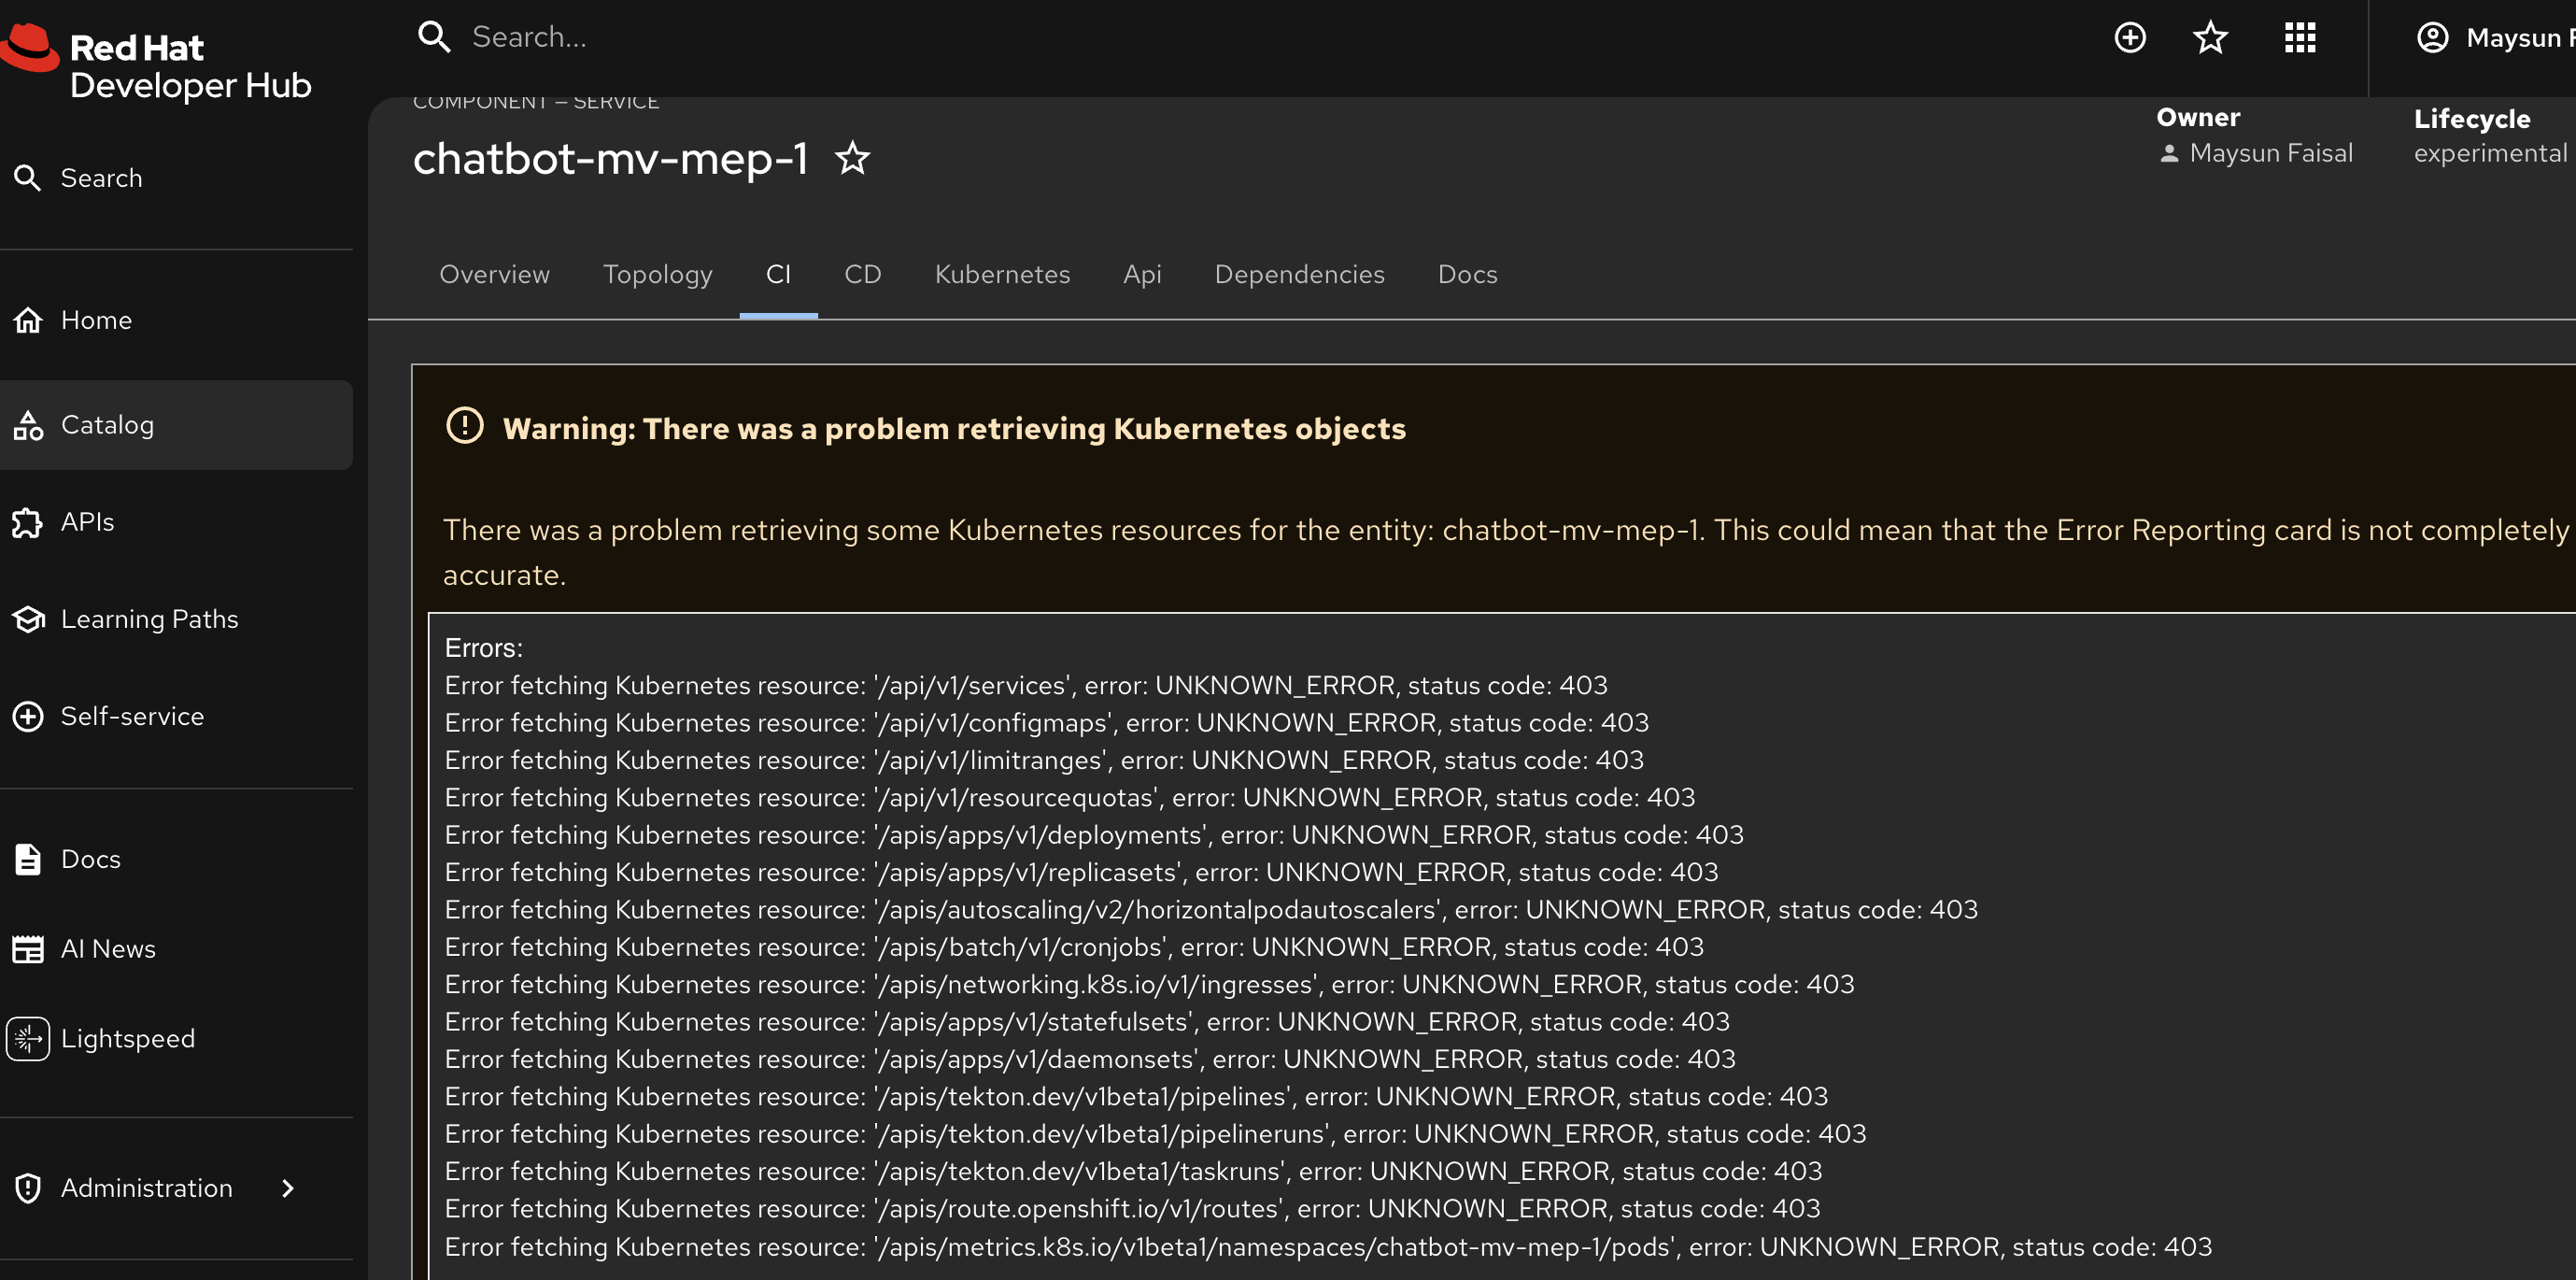Open the APIs sidebar item
The width and height of the screenshot is (2576, 1280).
[87, 522]
